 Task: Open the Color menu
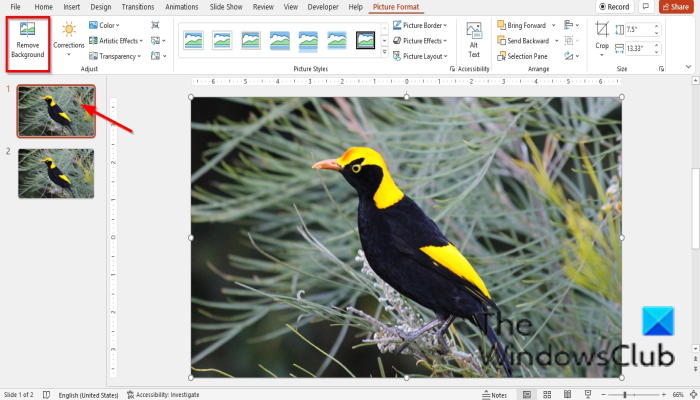click(x=104, y=25)
